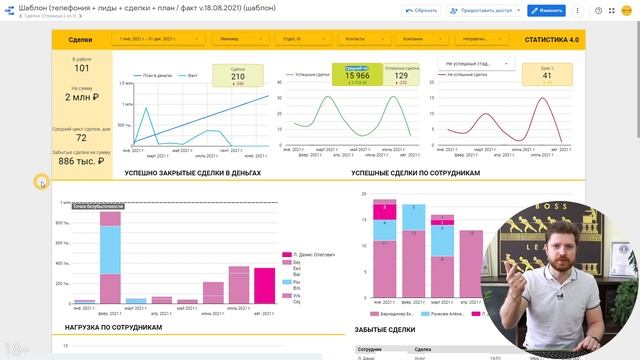Viewport: 640px width, 360px height.
Task: Click the first bar in the employees chart
Action: [x=384, y=248]
